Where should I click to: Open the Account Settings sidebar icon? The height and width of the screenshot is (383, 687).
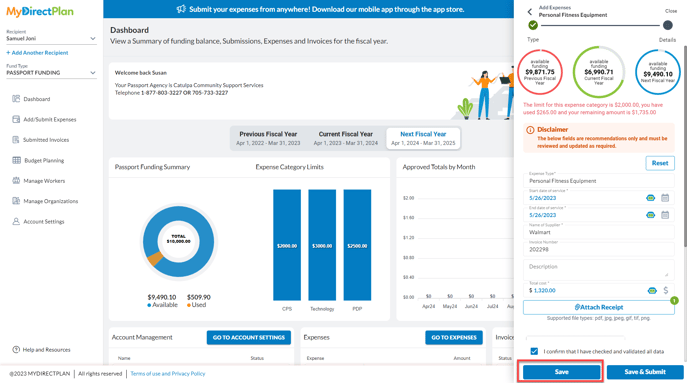click(16, 221)
